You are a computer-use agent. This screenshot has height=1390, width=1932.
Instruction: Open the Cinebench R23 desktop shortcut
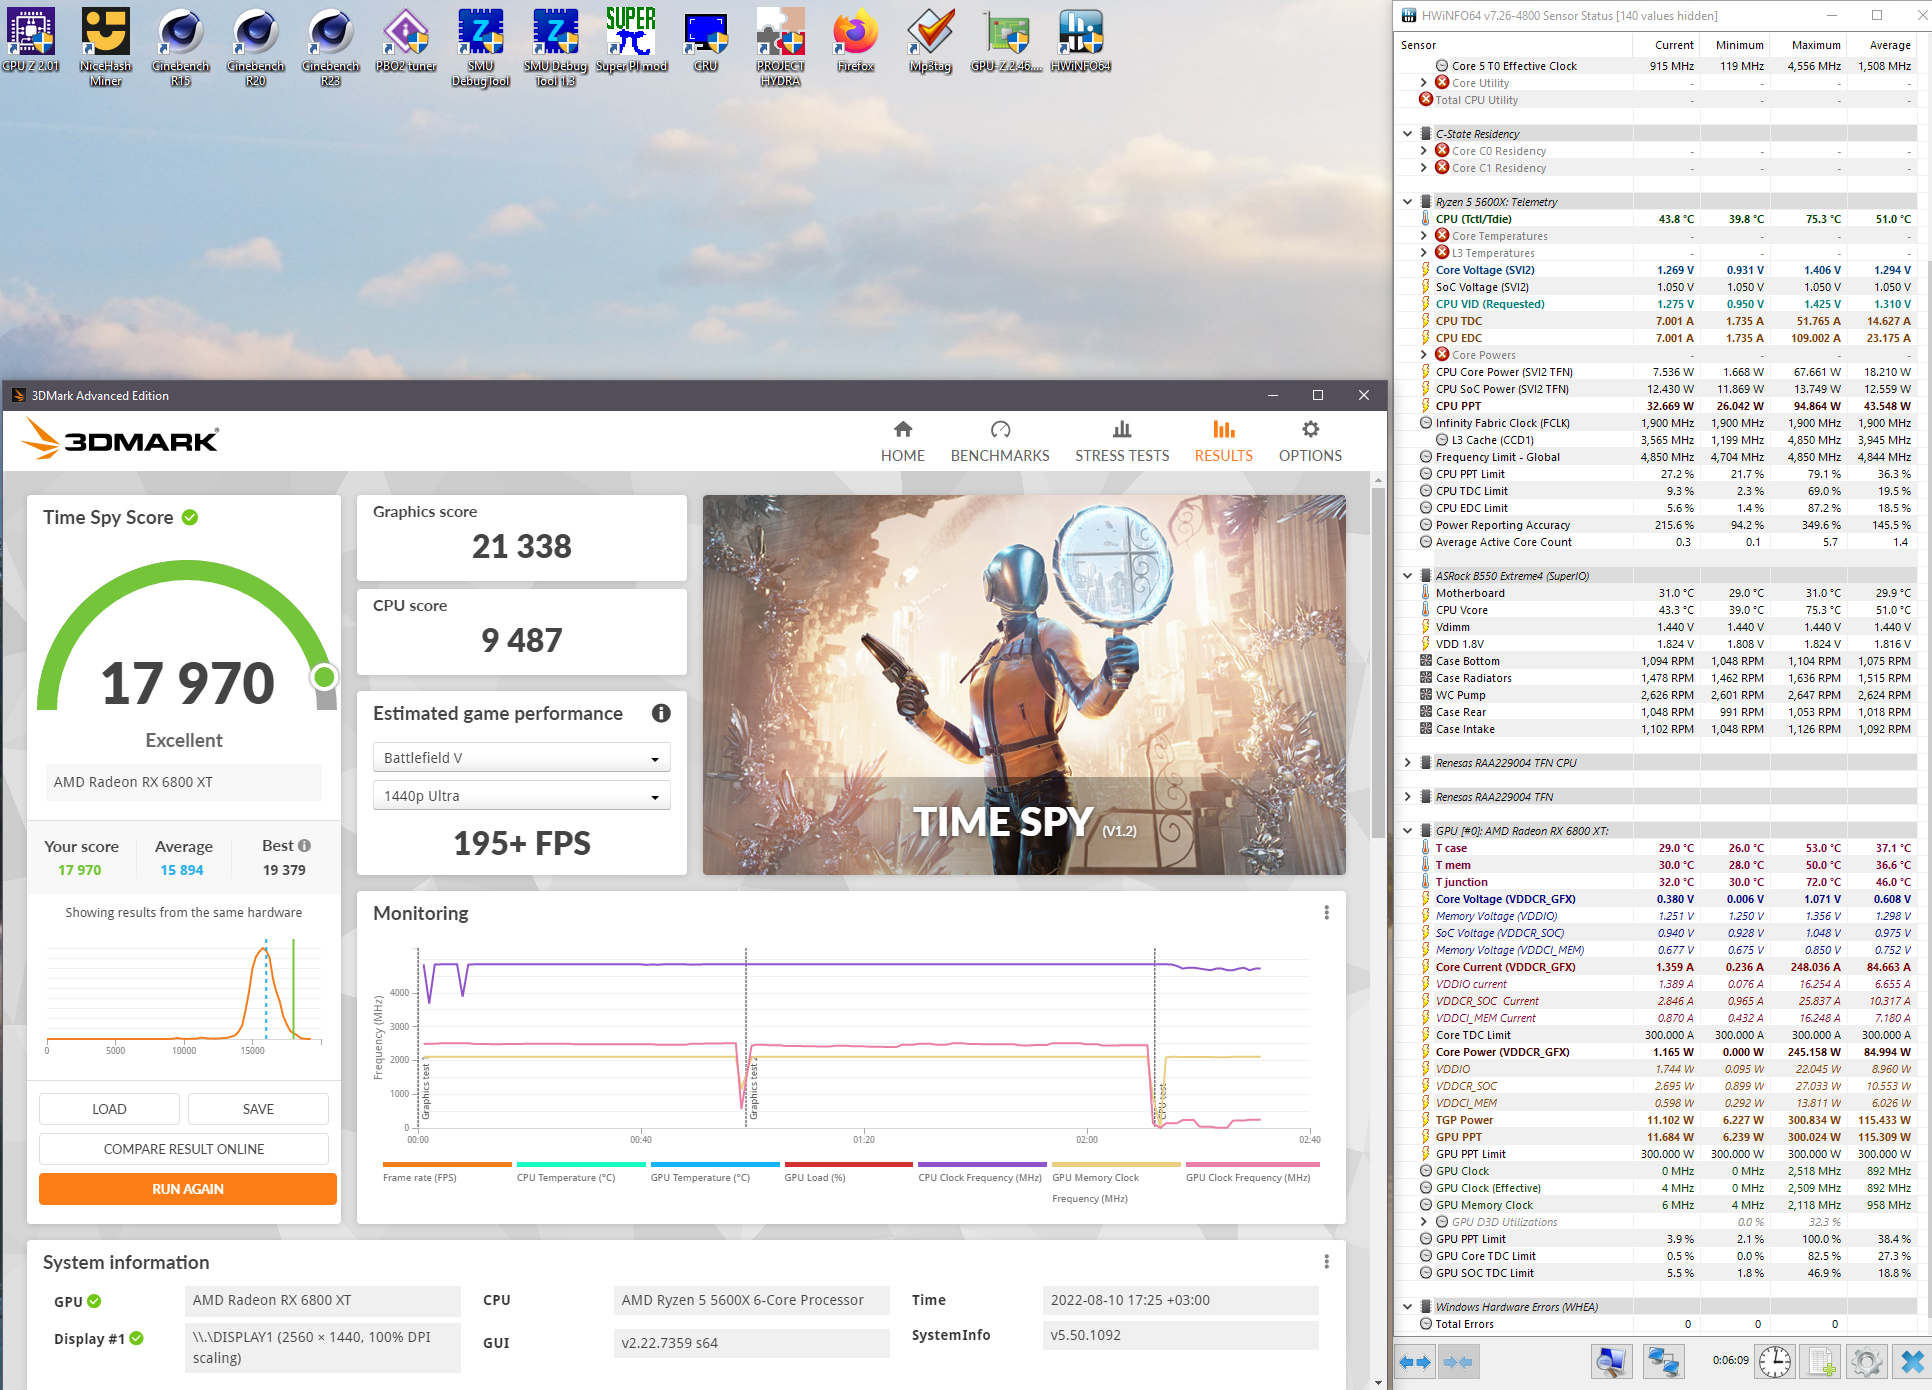point(330,47)
